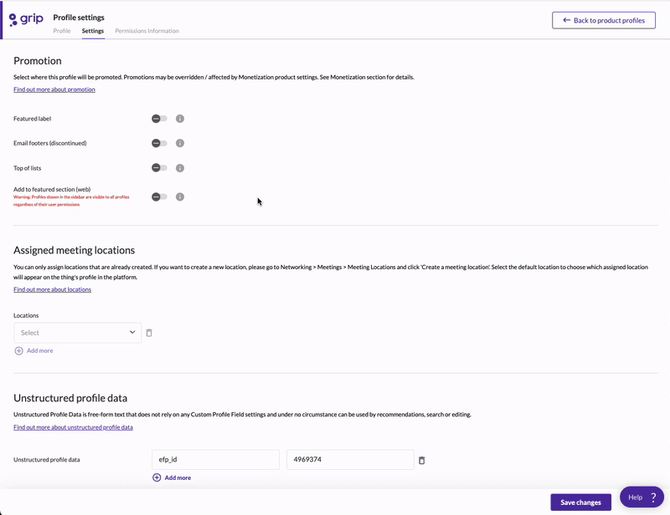
Task: Delete the efp_id unstructured data row
Action: [421, 460]
